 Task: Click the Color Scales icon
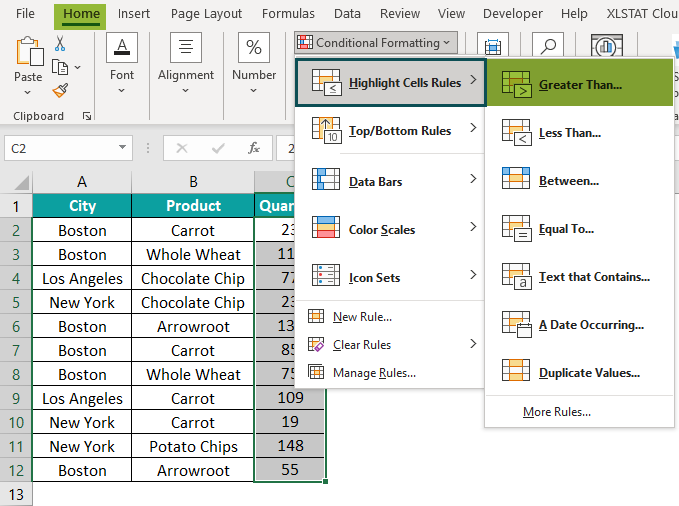pyautogui.click(x=326, y=227)
